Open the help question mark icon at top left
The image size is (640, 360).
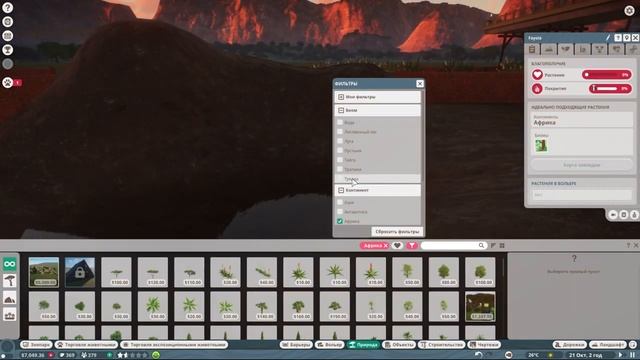click(7, 7)
